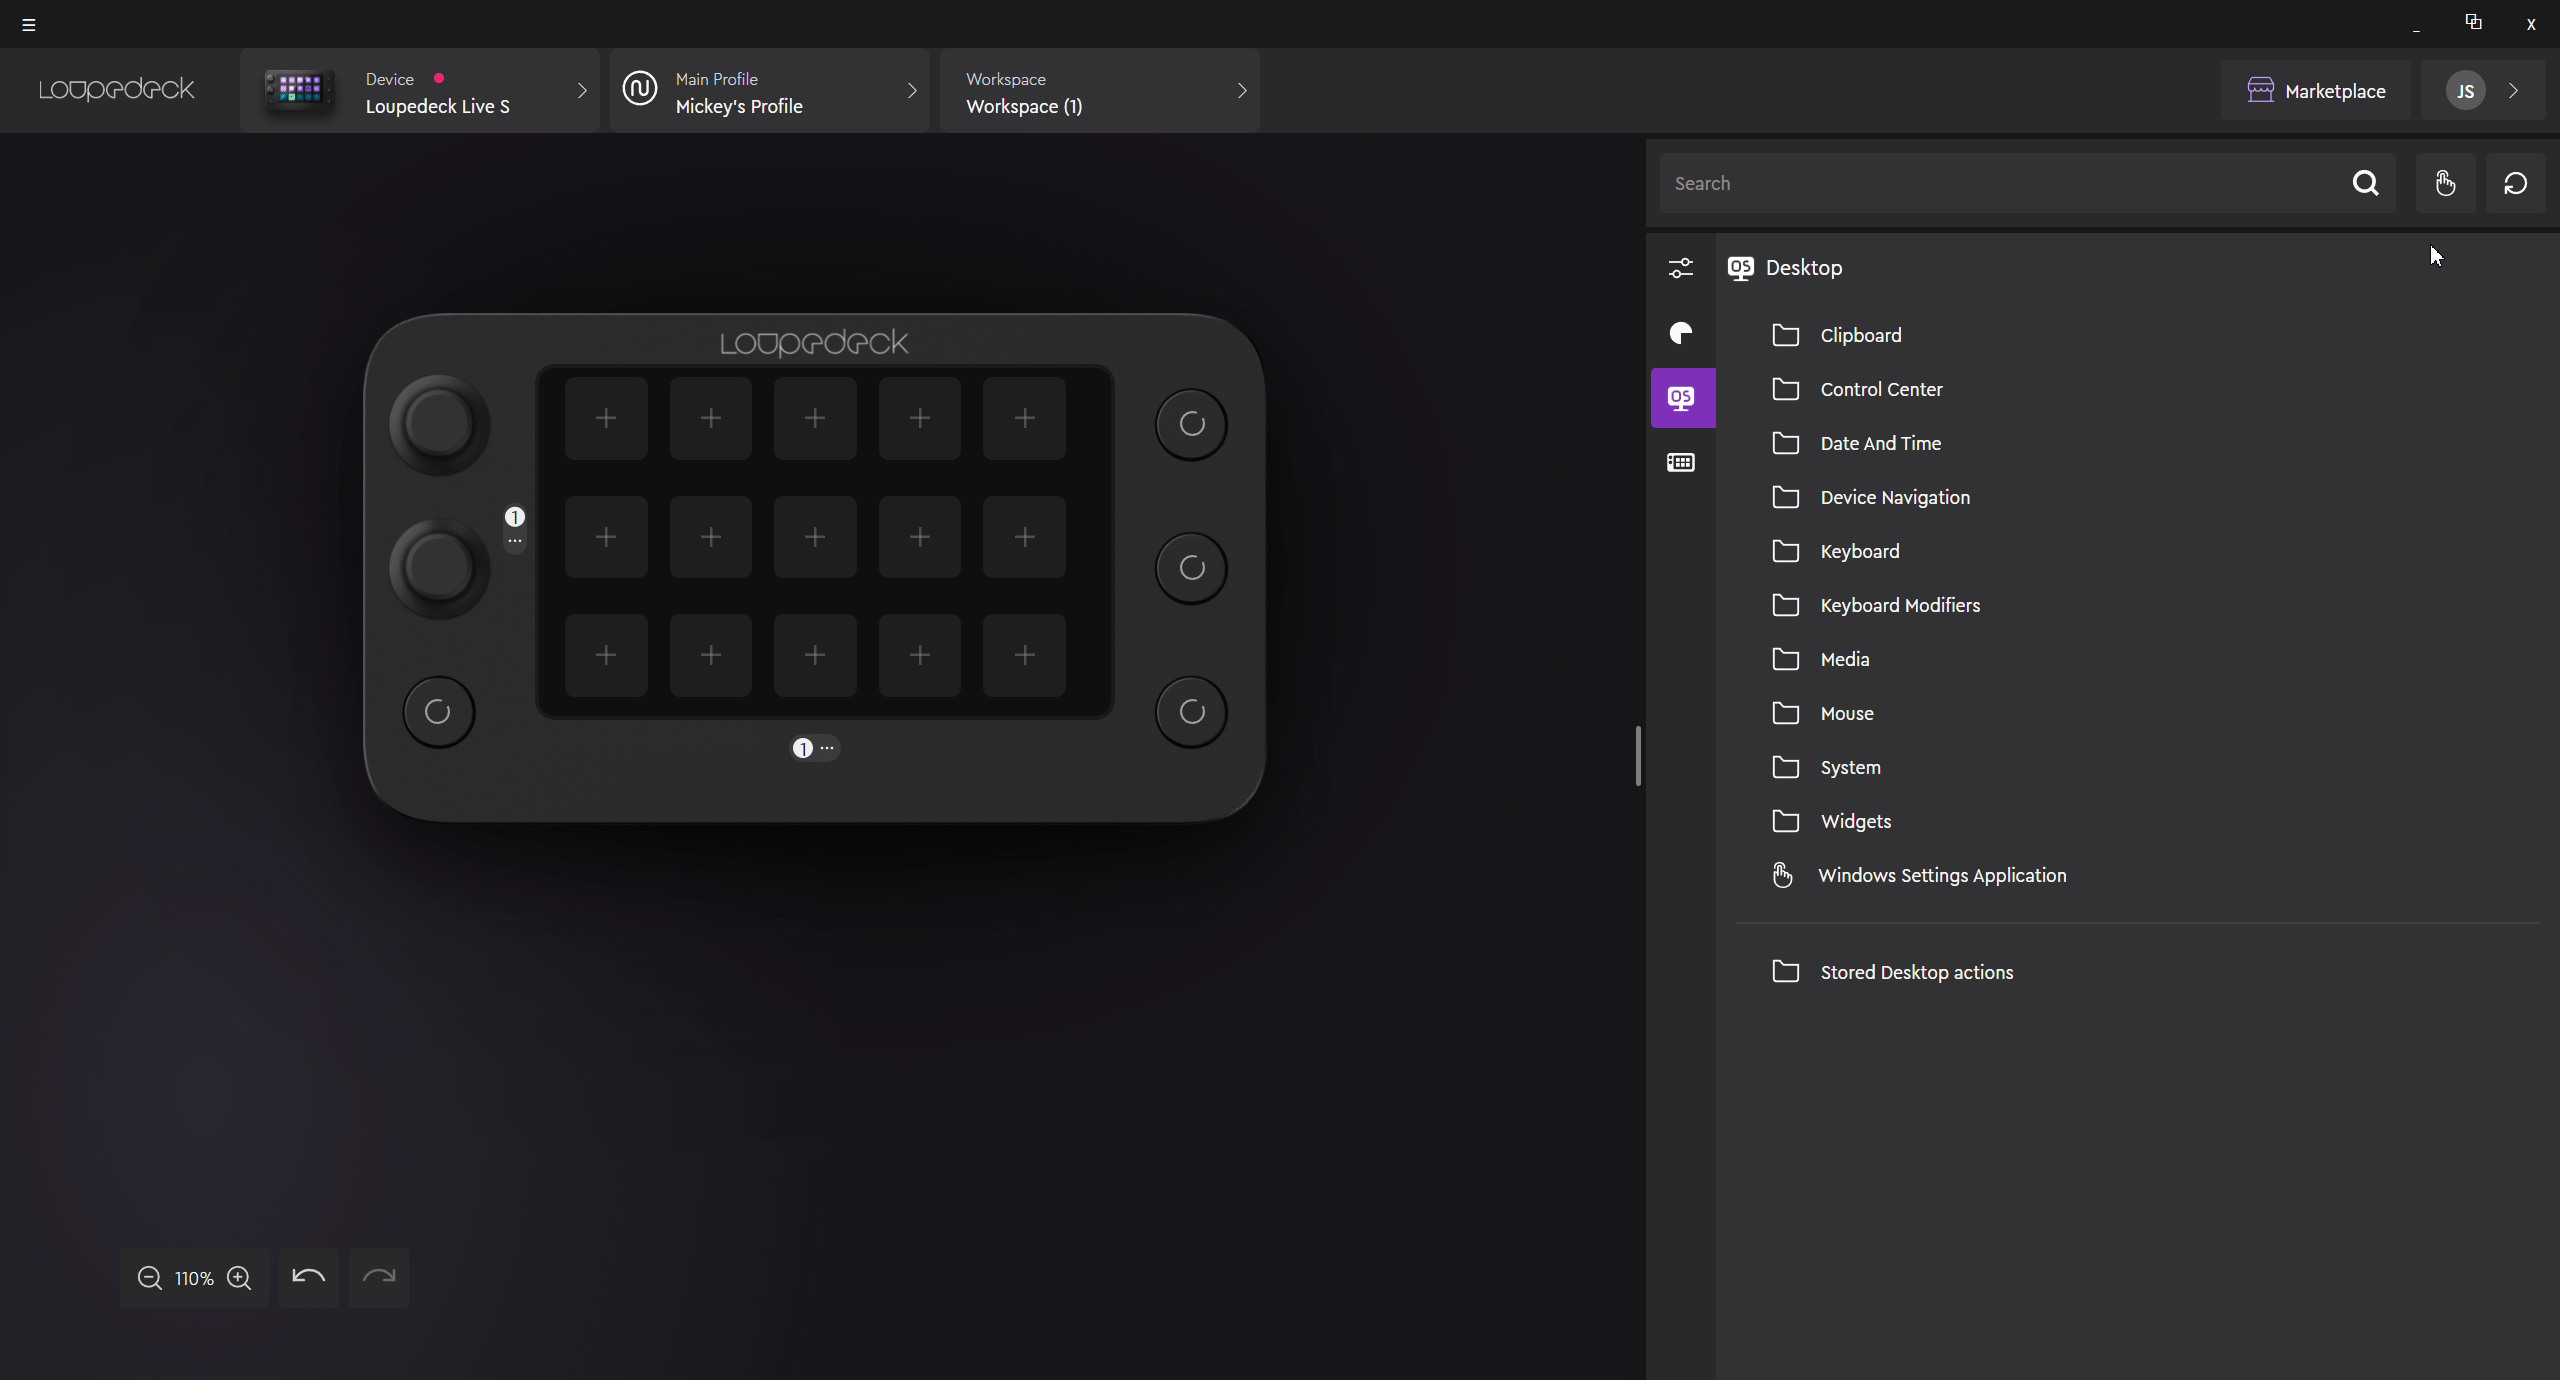Click the undo arrow button

point(308,1277)
